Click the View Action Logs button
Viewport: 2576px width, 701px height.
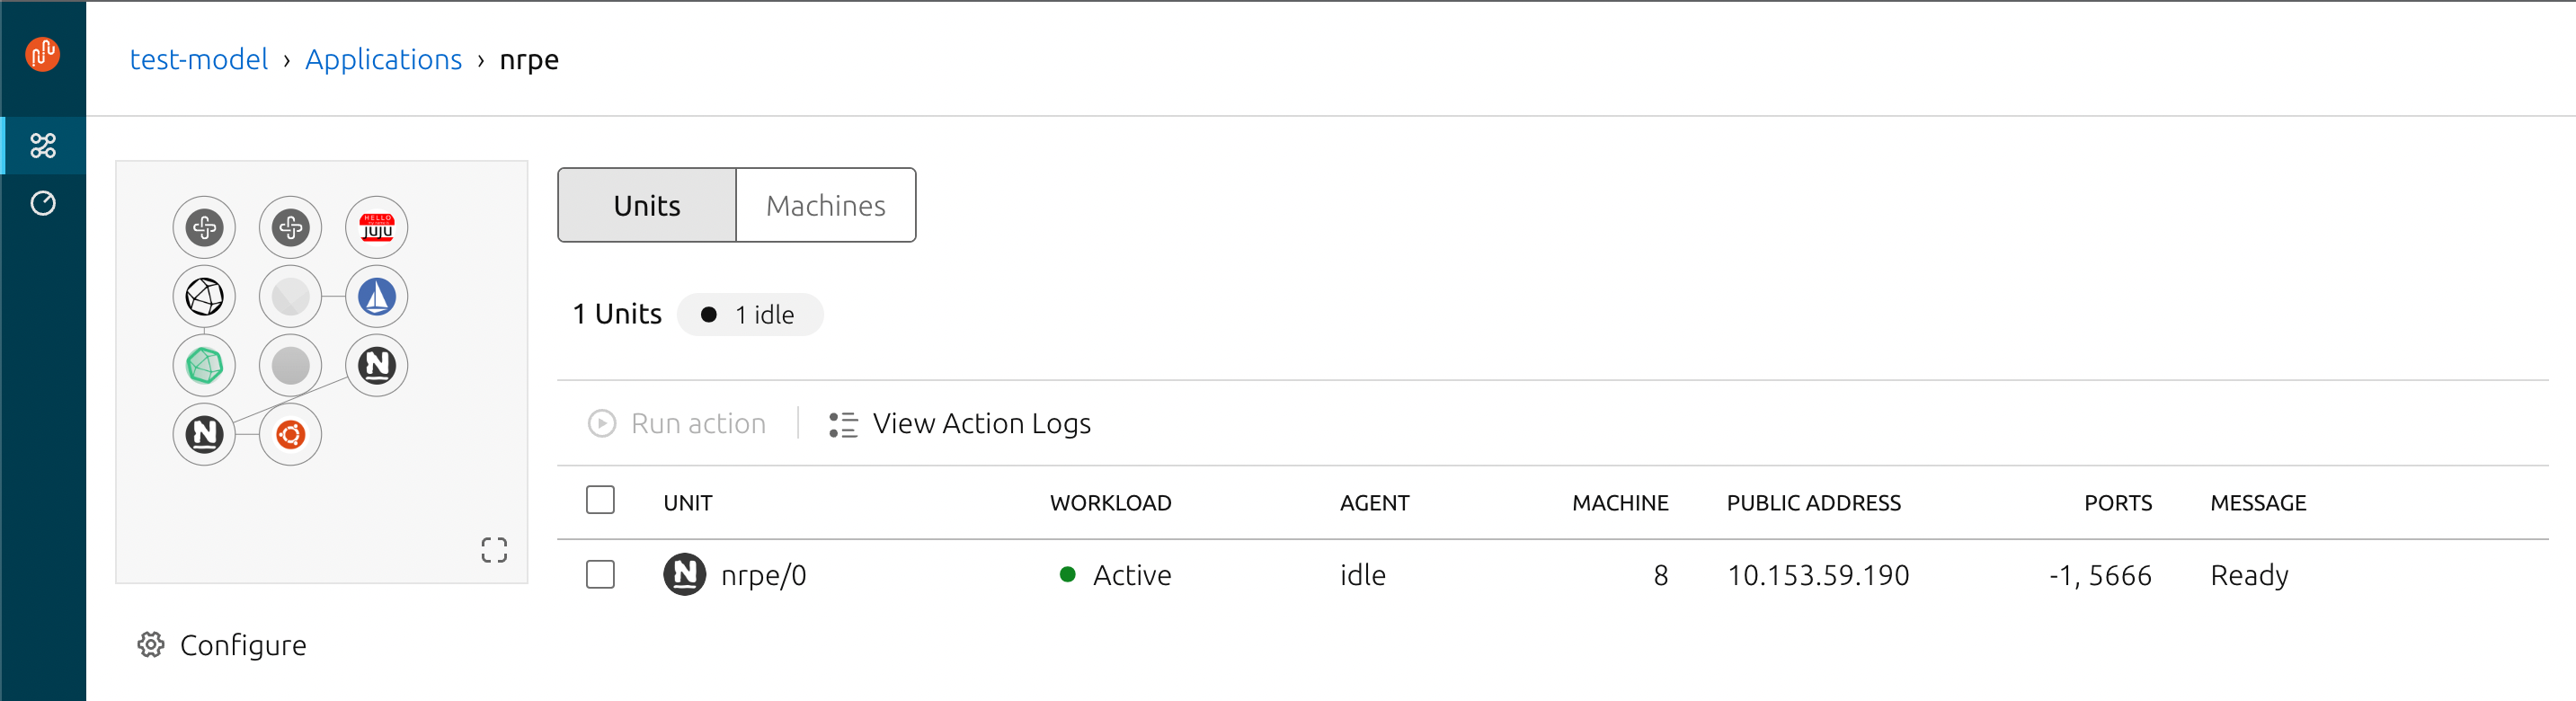(x=982, y=423)
